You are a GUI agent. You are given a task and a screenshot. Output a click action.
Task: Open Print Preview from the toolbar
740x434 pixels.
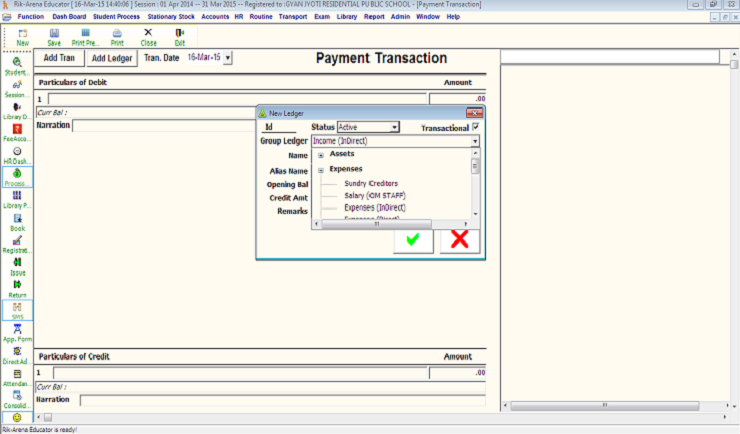[85, 37]
